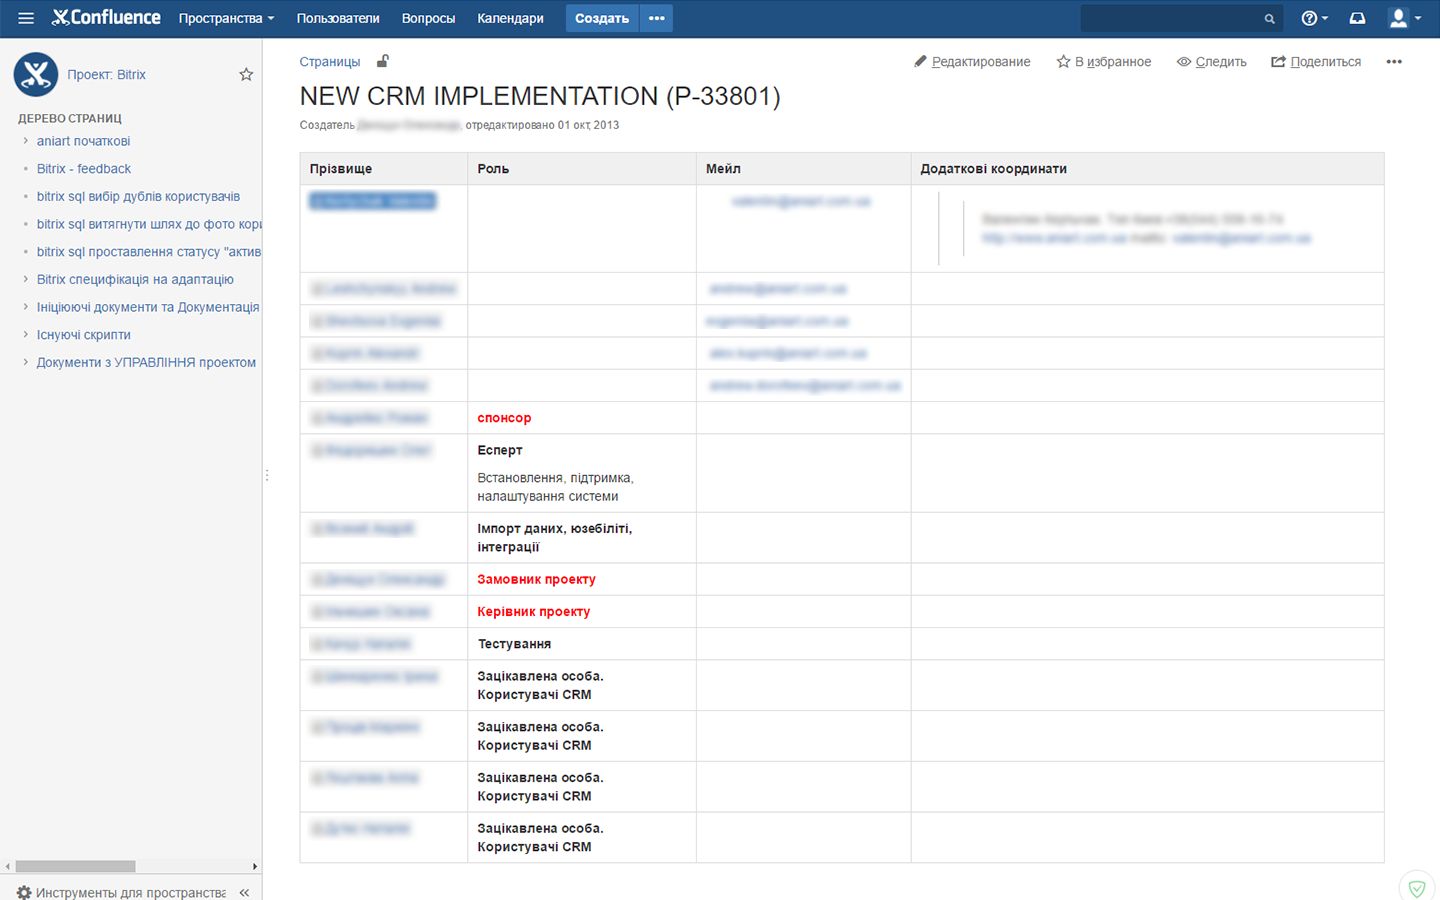Click the page title NEW CRM IMPLEMENTATION
Image resolution: width=1440 pixels, height=900 pixels.
540,96
